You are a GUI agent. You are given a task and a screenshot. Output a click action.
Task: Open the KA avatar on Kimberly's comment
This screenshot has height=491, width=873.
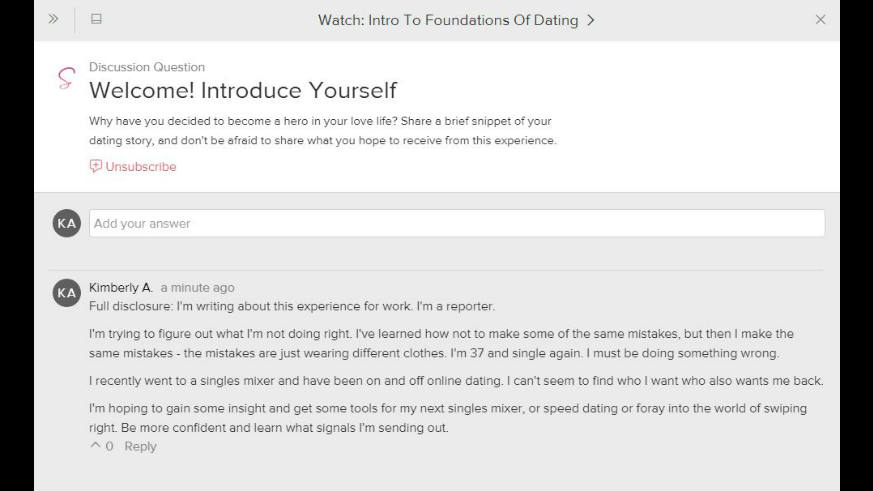(x=67, y=293)
